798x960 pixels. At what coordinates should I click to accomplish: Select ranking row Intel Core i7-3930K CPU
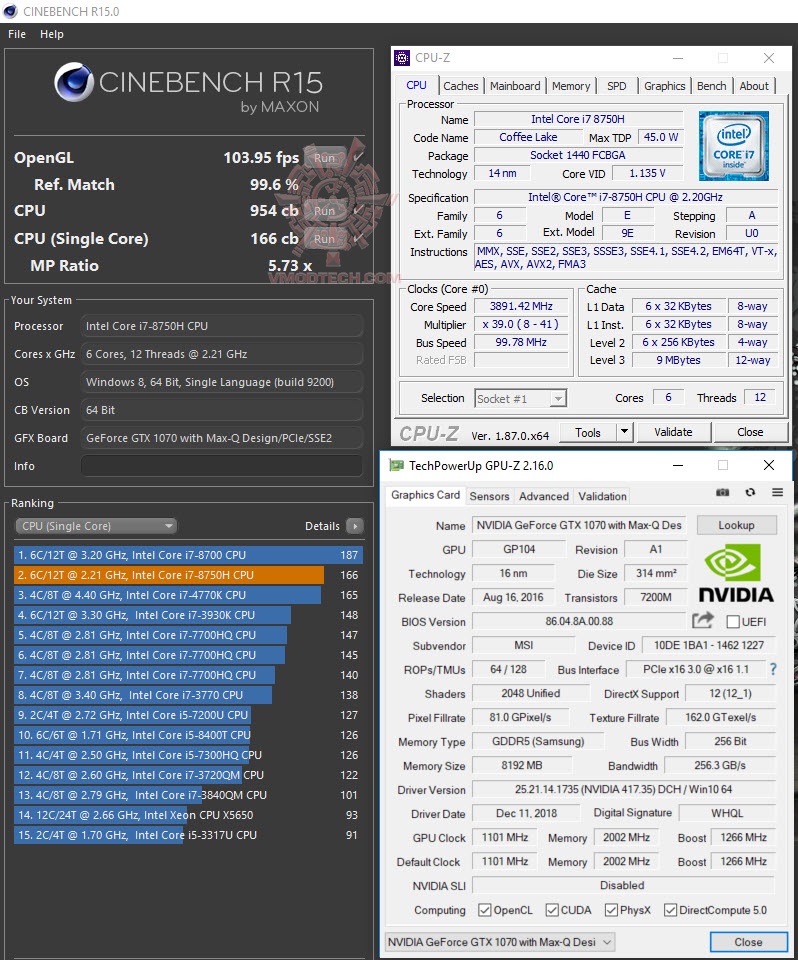tap(189, 615)
